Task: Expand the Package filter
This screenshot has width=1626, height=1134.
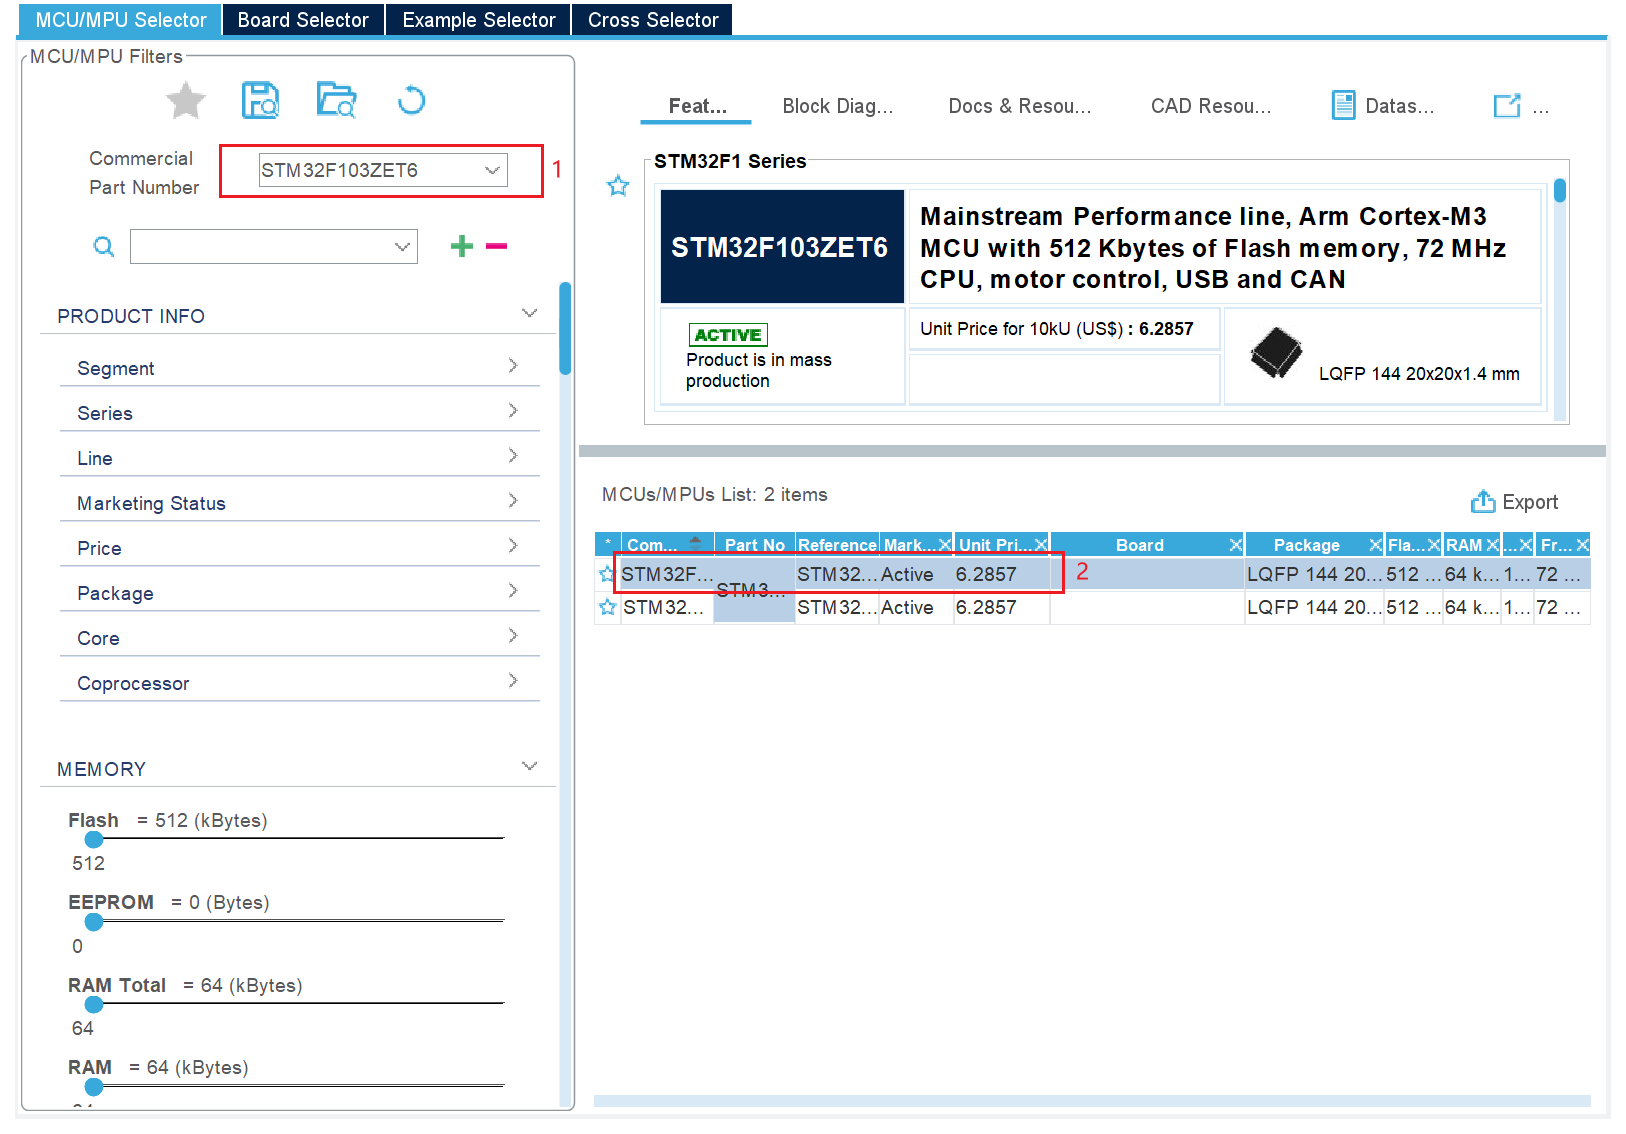Action: [x=513, y=591]
